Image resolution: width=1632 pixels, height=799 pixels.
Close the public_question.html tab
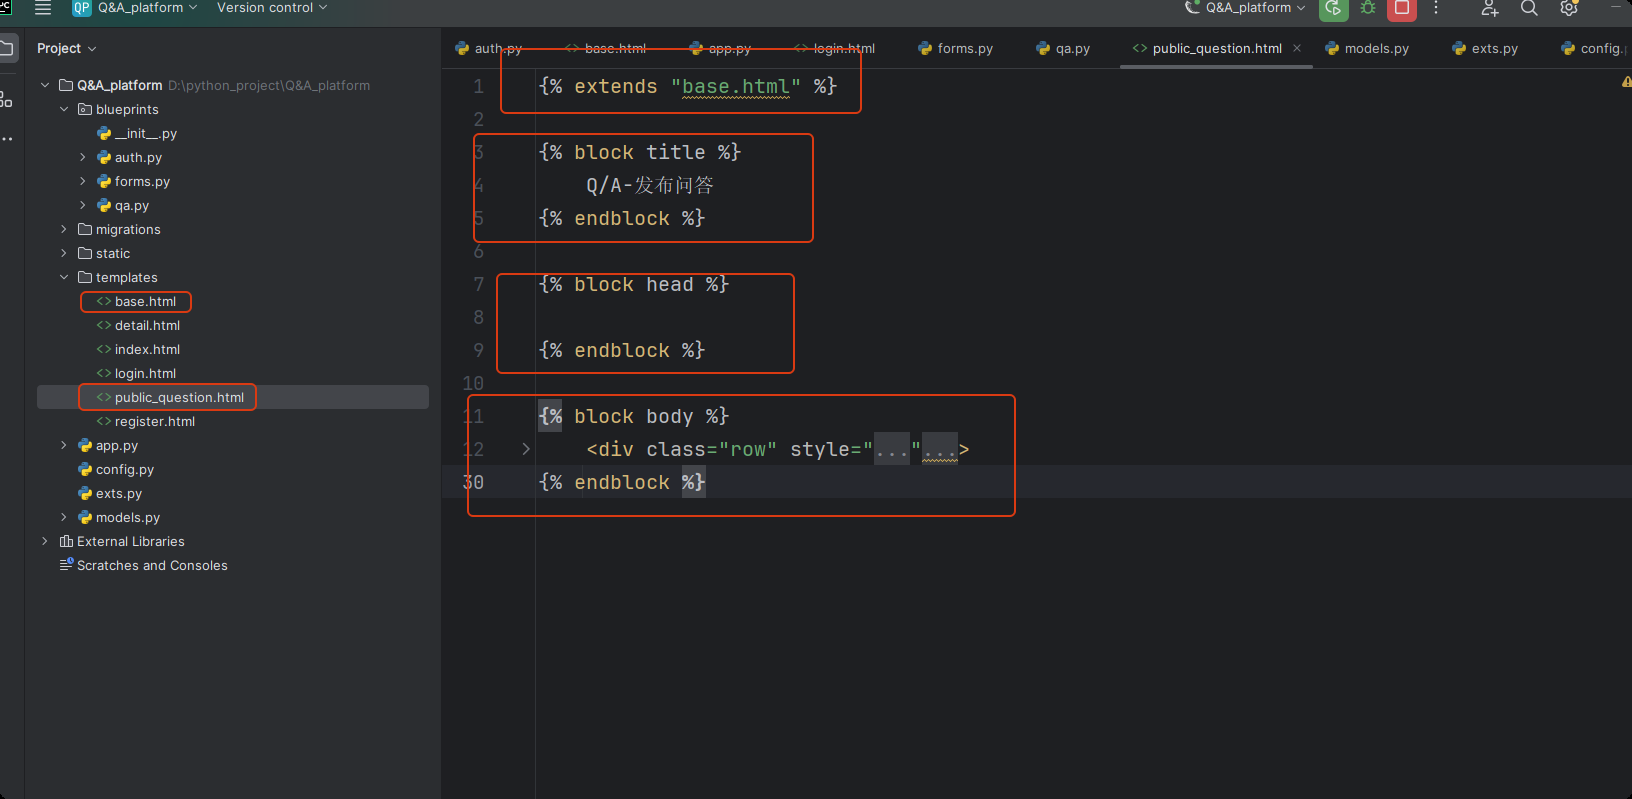1297,48
